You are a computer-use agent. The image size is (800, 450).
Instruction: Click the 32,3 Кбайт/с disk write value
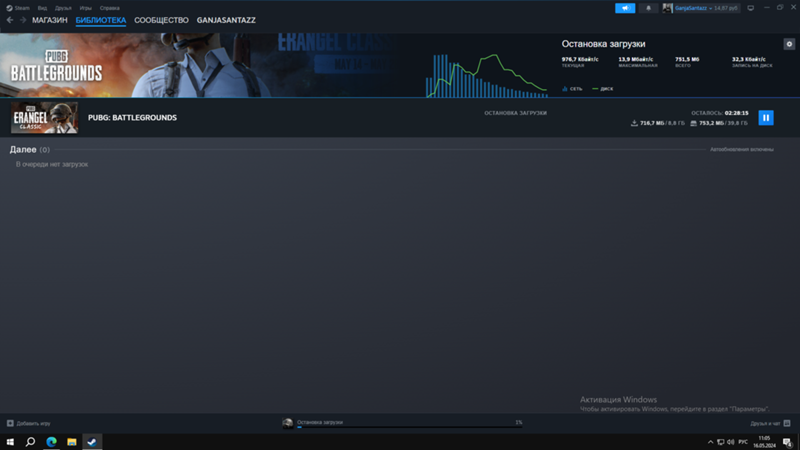coord(748,59)
